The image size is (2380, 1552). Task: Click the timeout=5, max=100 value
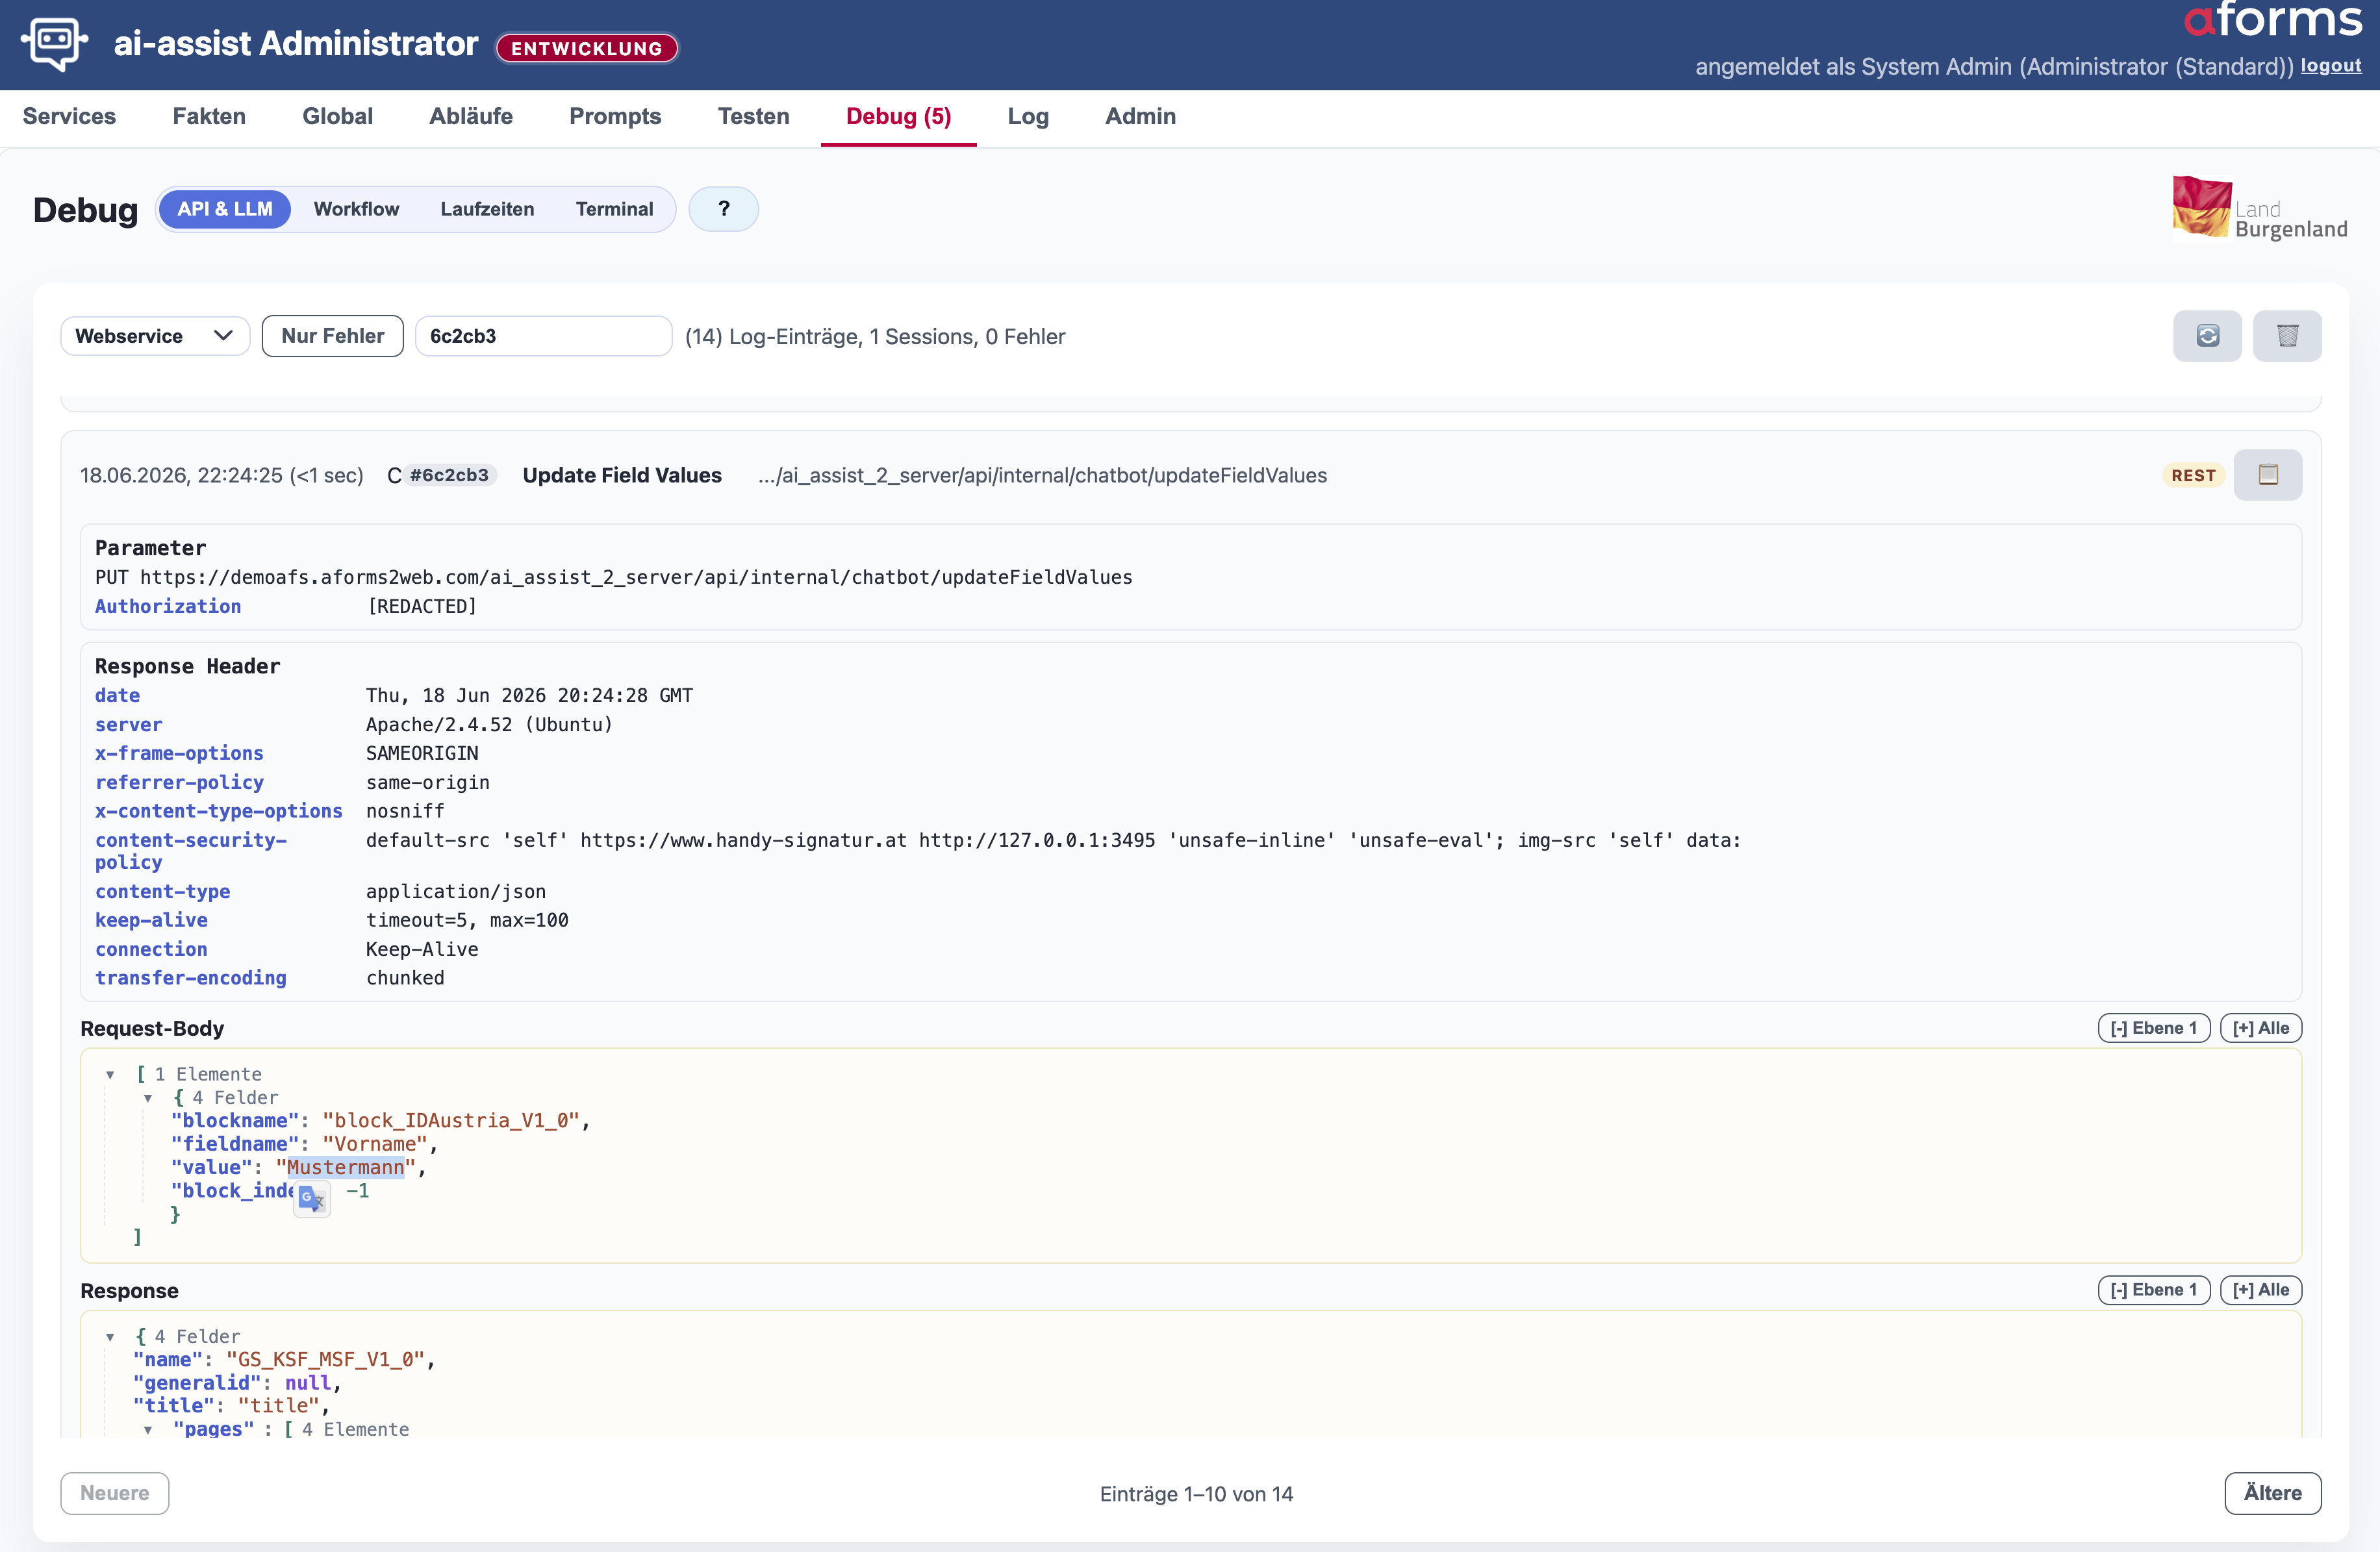pyautogui.click(x=467, y=920)
